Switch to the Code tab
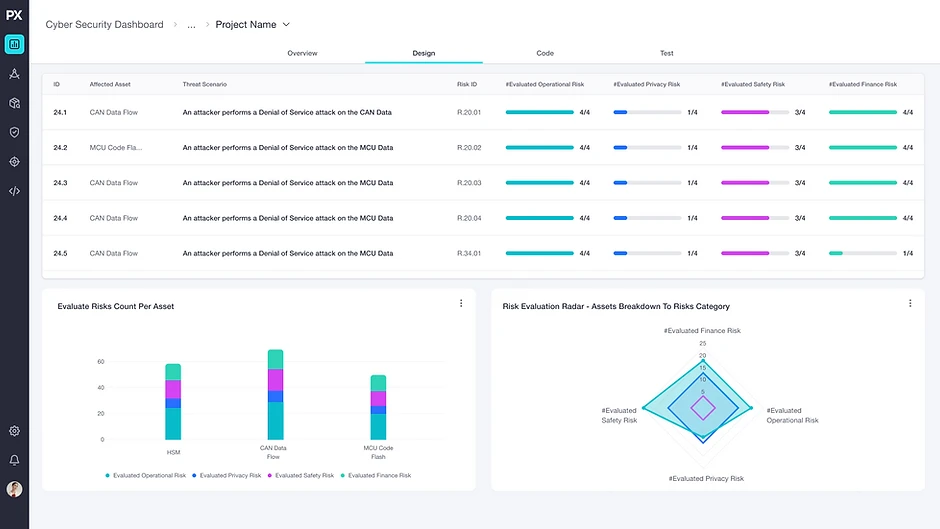This screenshot has width=940, height=529. [545, 53]
